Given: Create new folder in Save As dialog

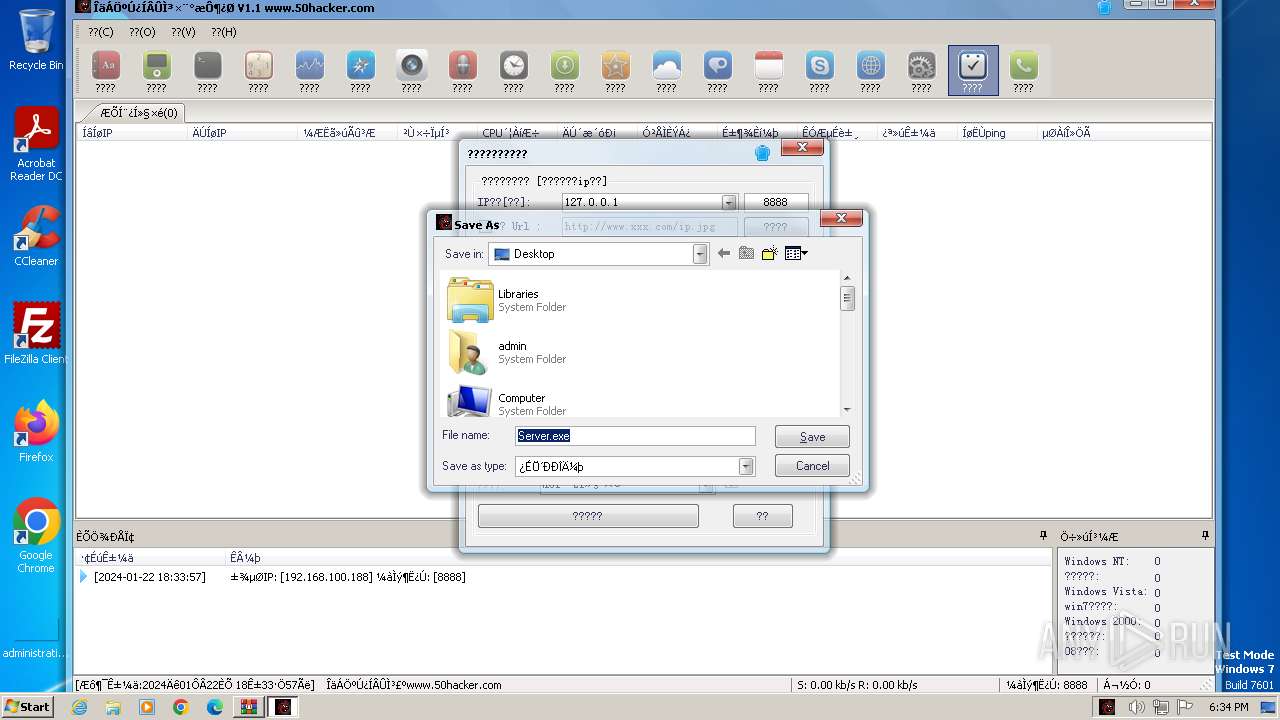Looking at the screenshot, I should click(x=769, y=254).
